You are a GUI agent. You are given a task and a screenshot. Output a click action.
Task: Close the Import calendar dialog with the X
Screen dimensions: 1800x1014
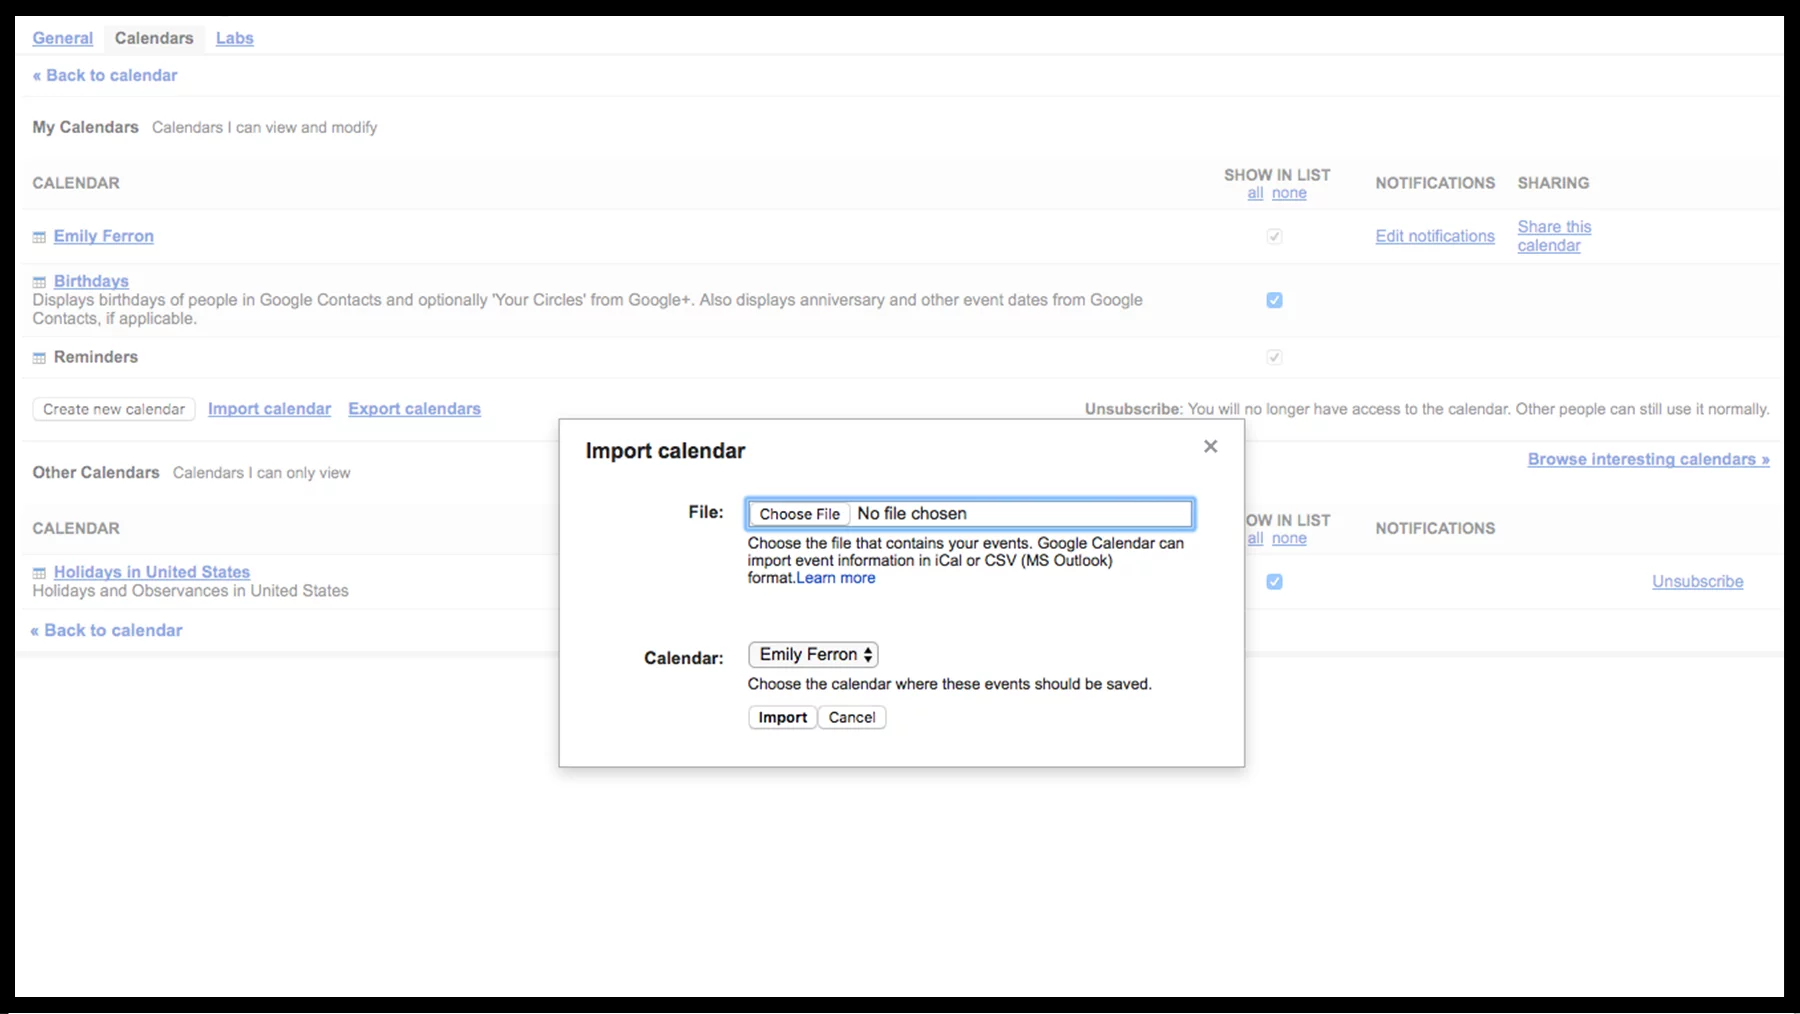point(1210,446)
